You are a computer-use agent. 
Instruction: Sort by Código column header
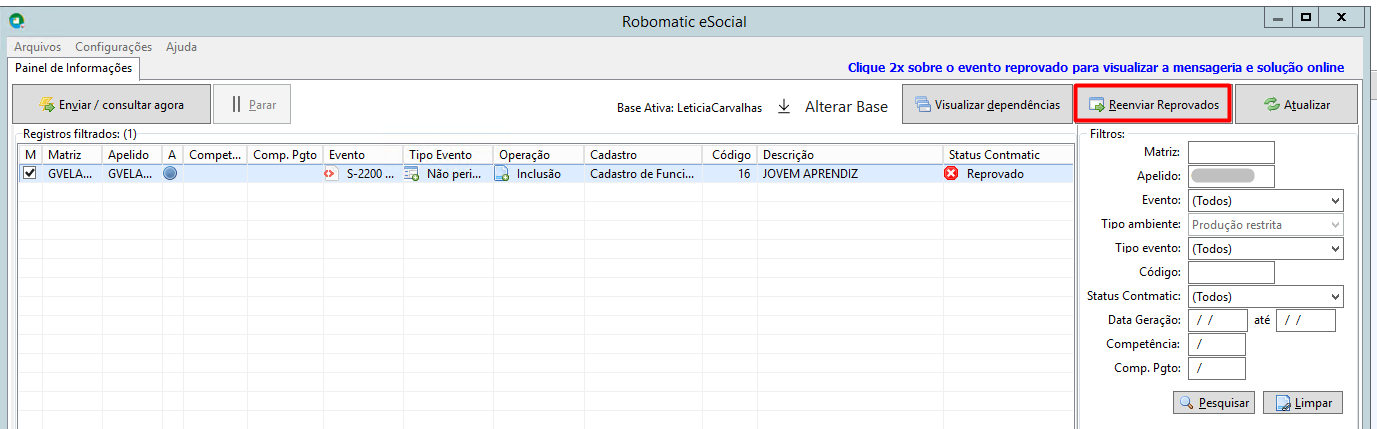(729, 155)
